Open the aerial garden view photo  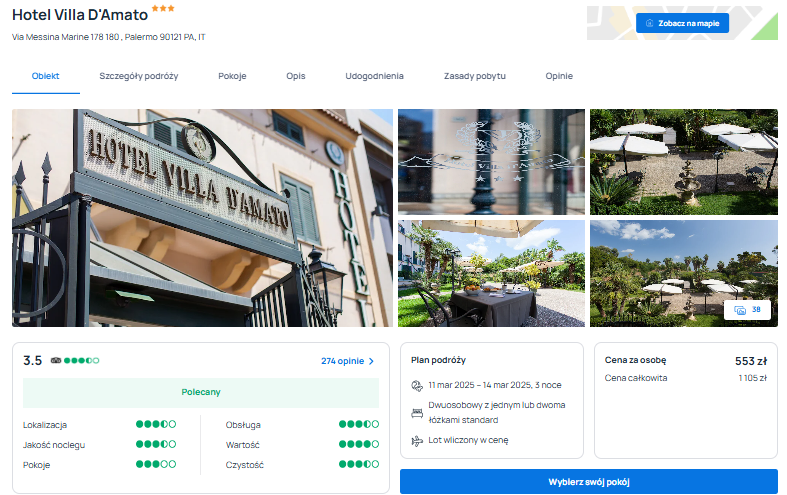pos(684,274)
